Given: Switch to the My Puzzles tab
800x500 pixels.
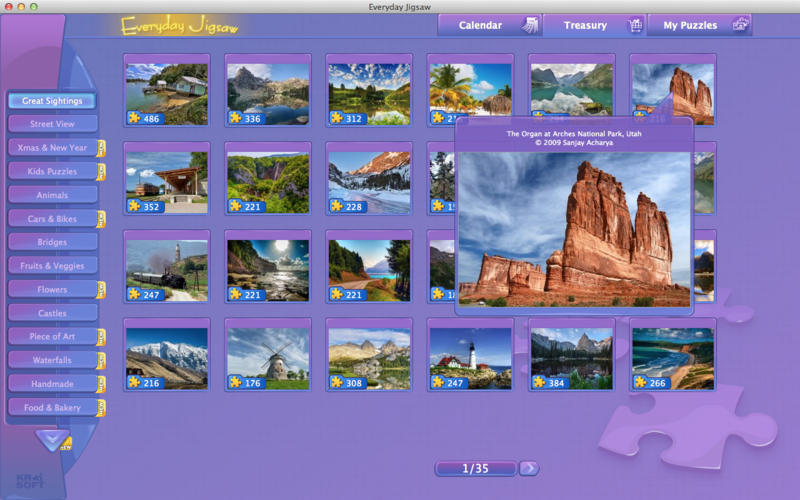Looking at the screenshot, I should click(x=690, y=25).
